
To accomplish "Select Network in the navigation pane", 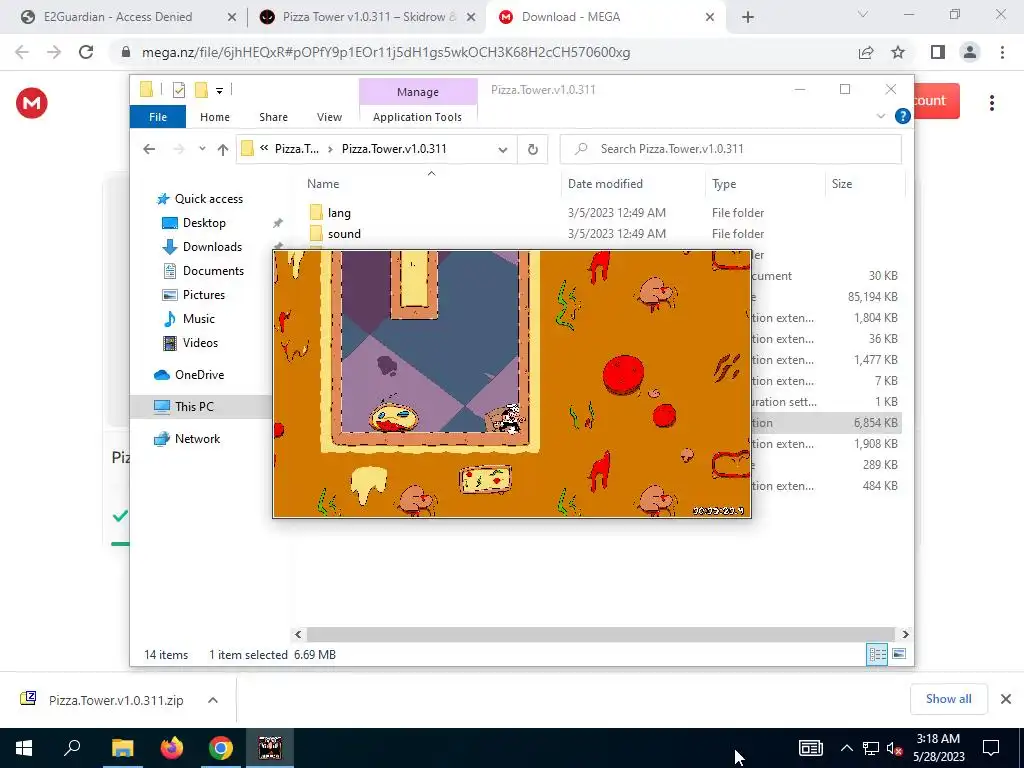I will 197,439.
